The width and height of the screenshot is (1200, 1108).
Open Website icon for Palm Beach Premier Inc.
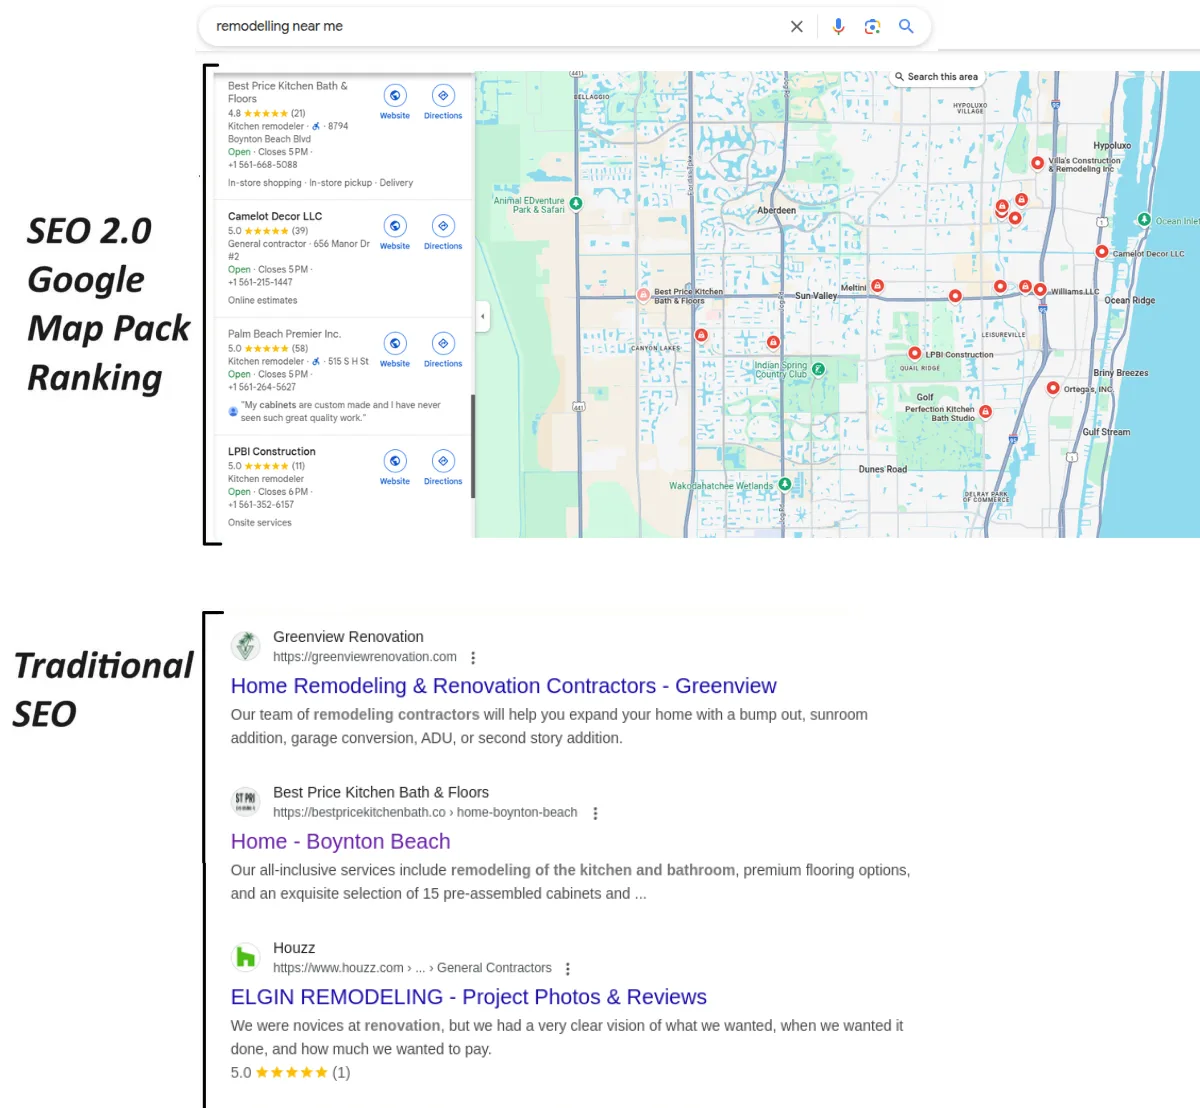[395, 344]
